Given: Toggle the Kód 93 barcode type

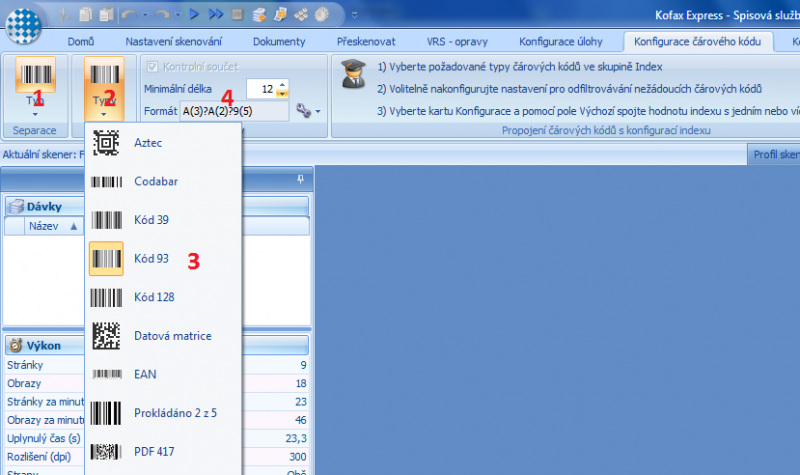Looking at the screenshot, I should pos(163,259).
